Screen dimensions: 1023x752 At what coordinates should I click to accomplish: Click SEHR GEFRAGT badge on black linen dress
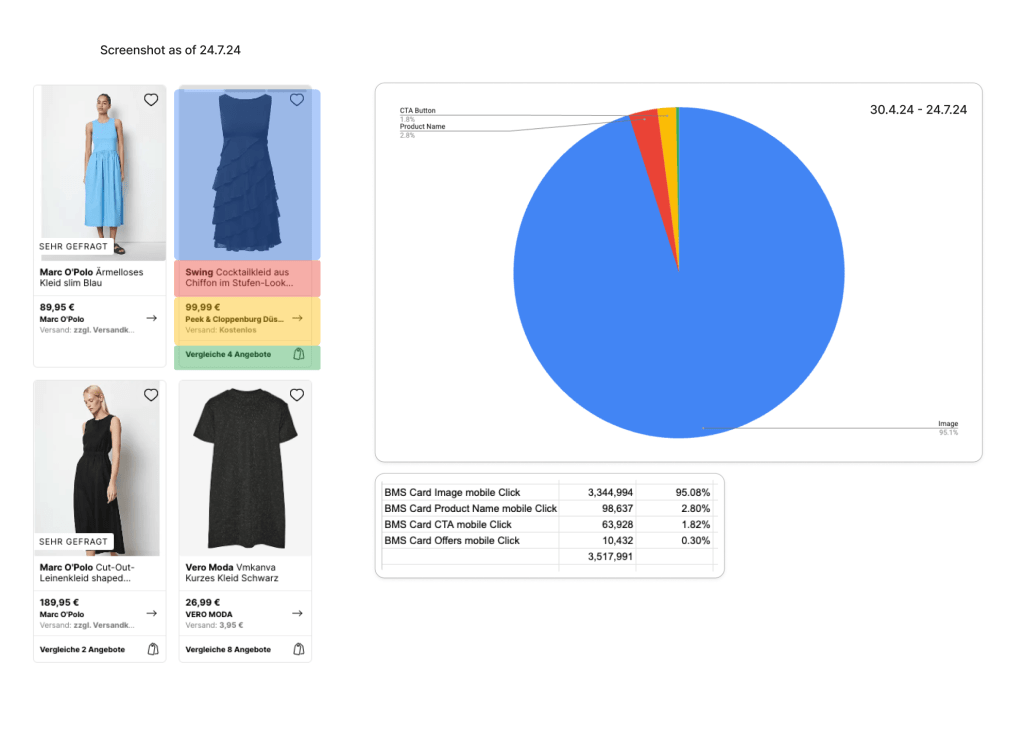74,541
